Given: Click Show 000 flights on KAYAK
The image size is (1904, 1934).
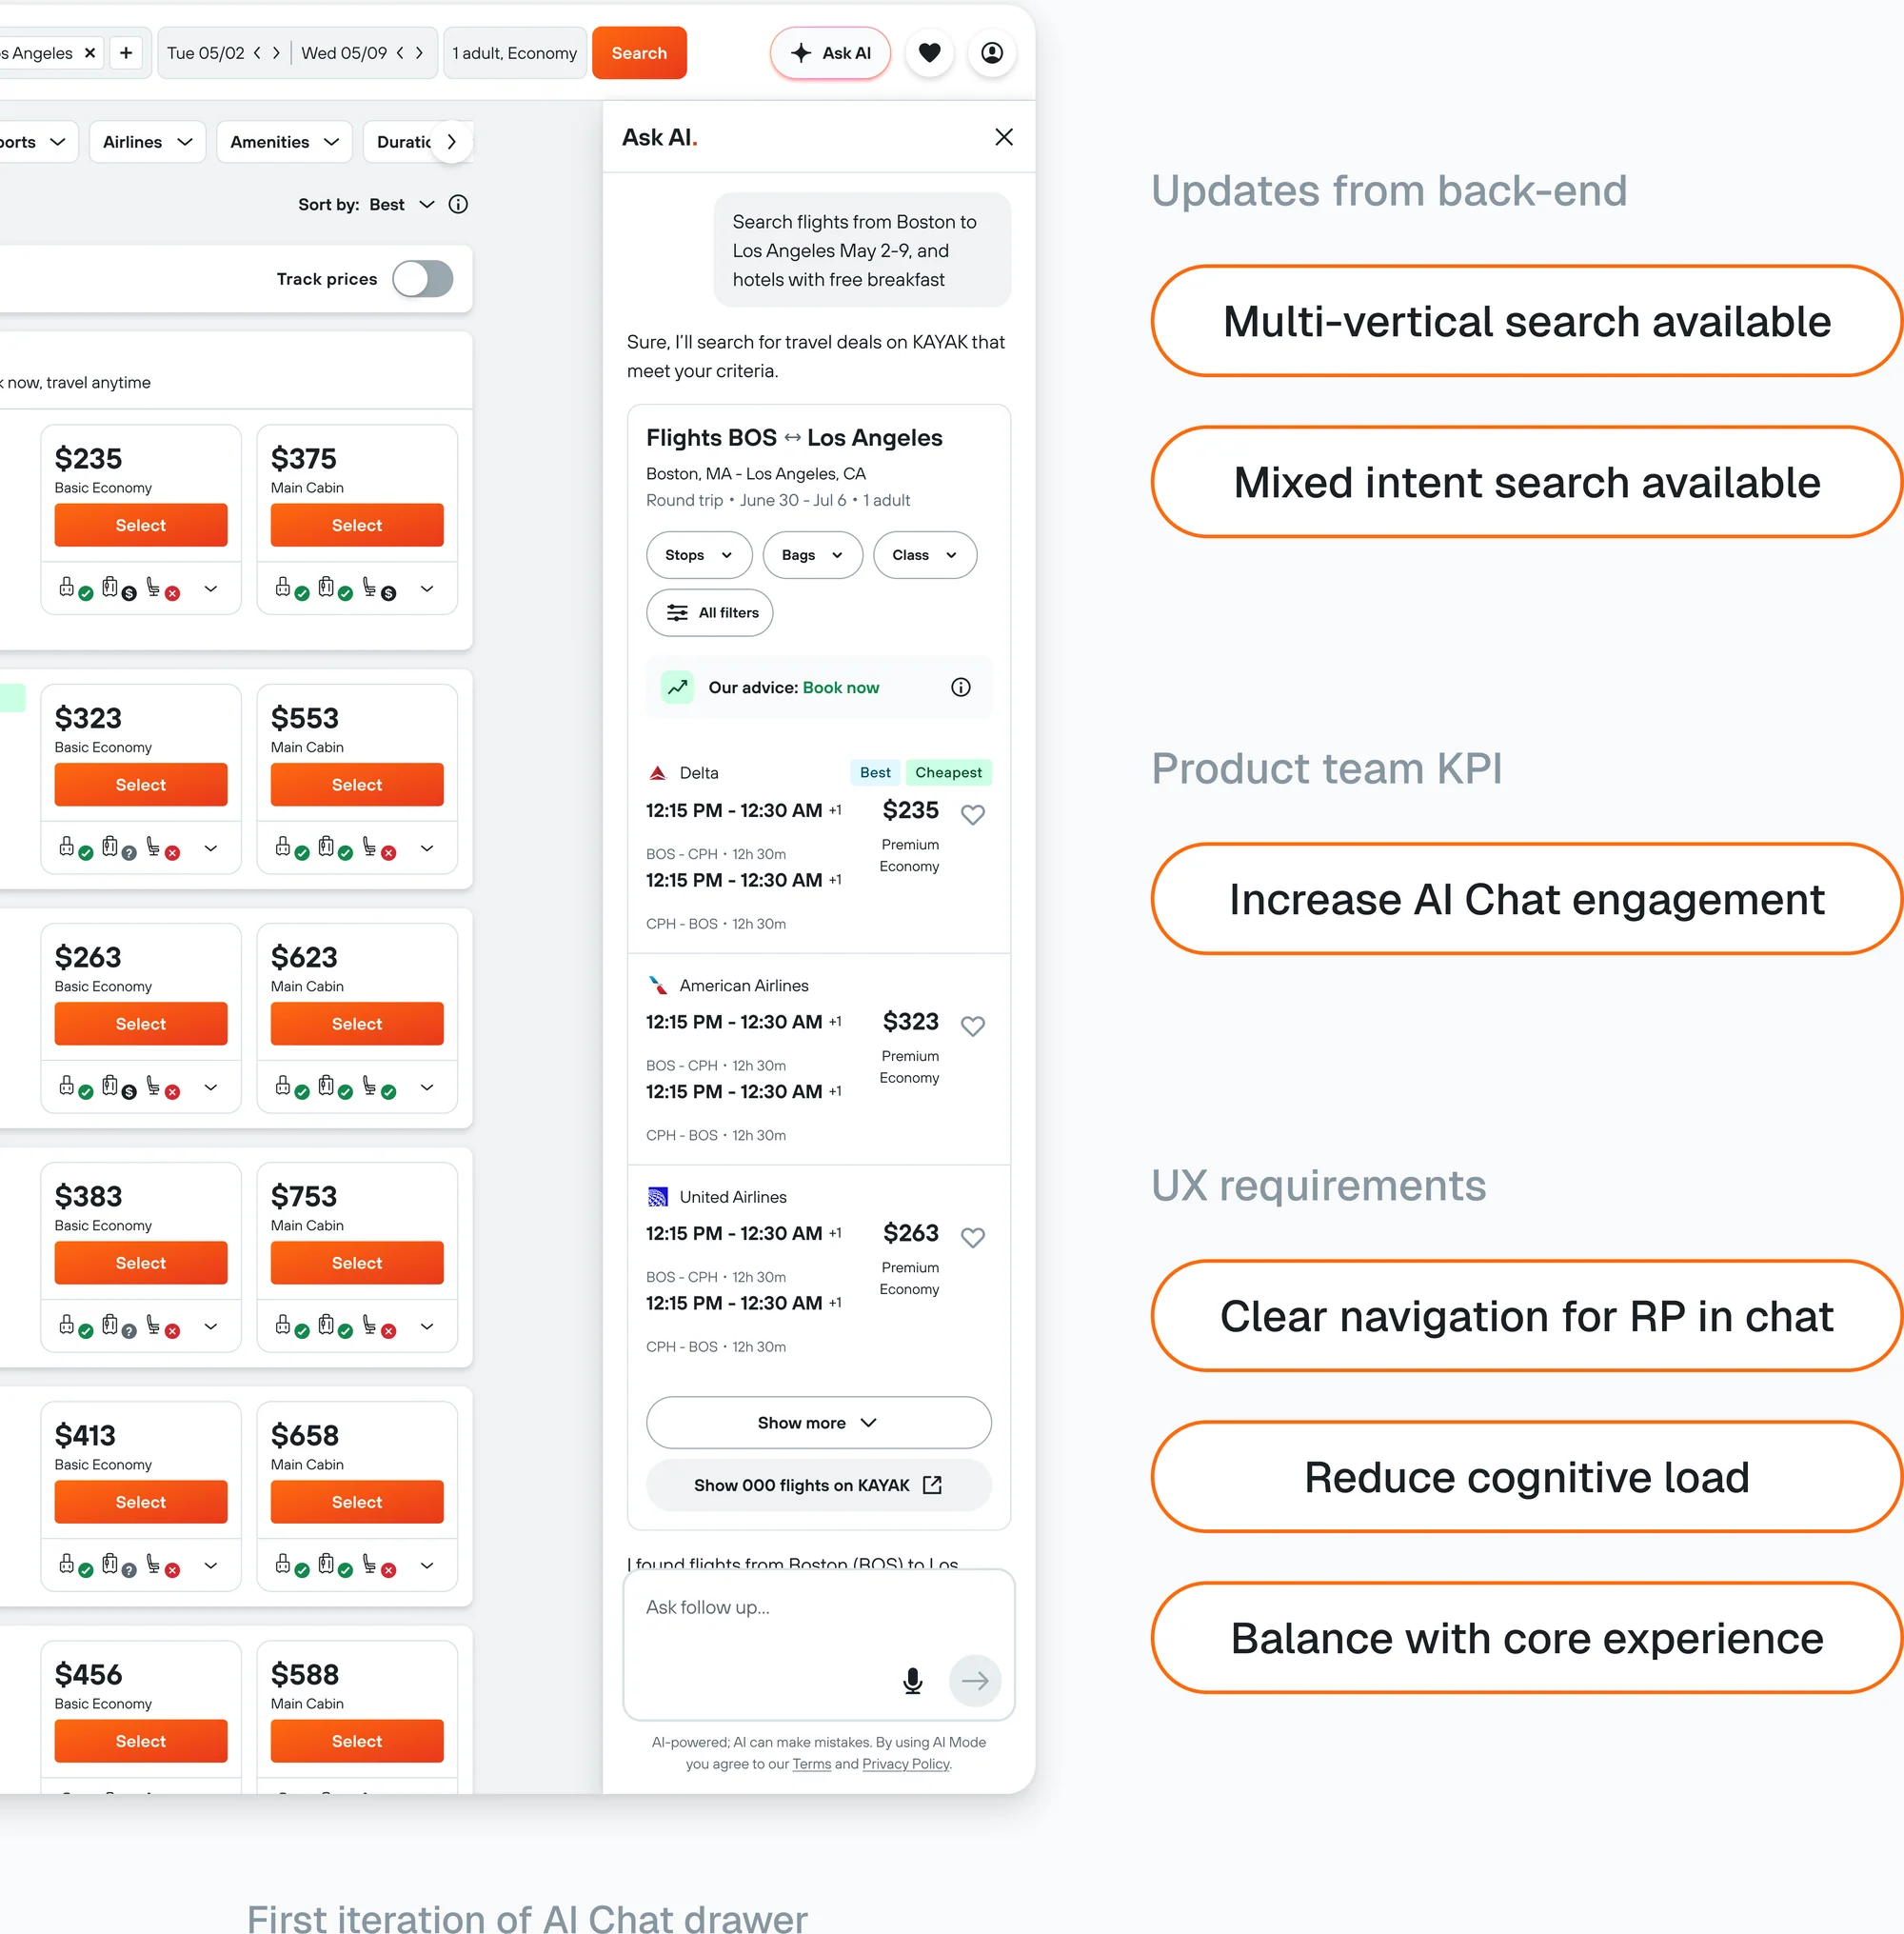Looking at the screenshot, I should pyautogui.click(x=818, y=1485).
